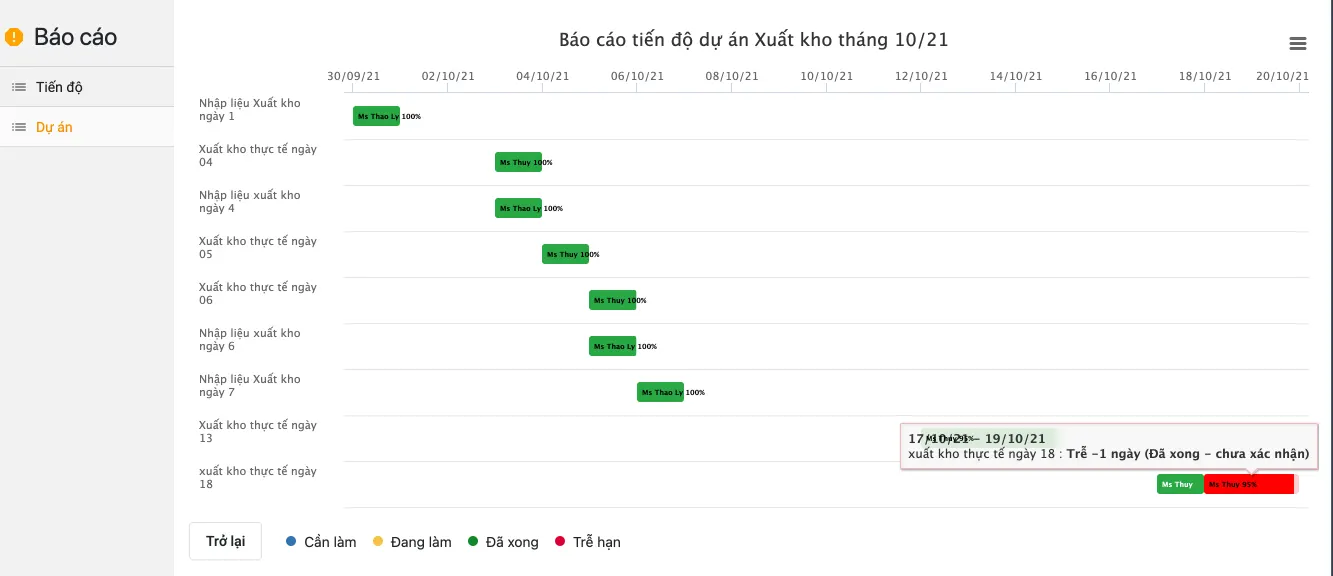Image resolution: width=1333 pixels, height=576 pixels.
Task: Click the orange warning icon beside Báo cáo
Action: [14, 38]
